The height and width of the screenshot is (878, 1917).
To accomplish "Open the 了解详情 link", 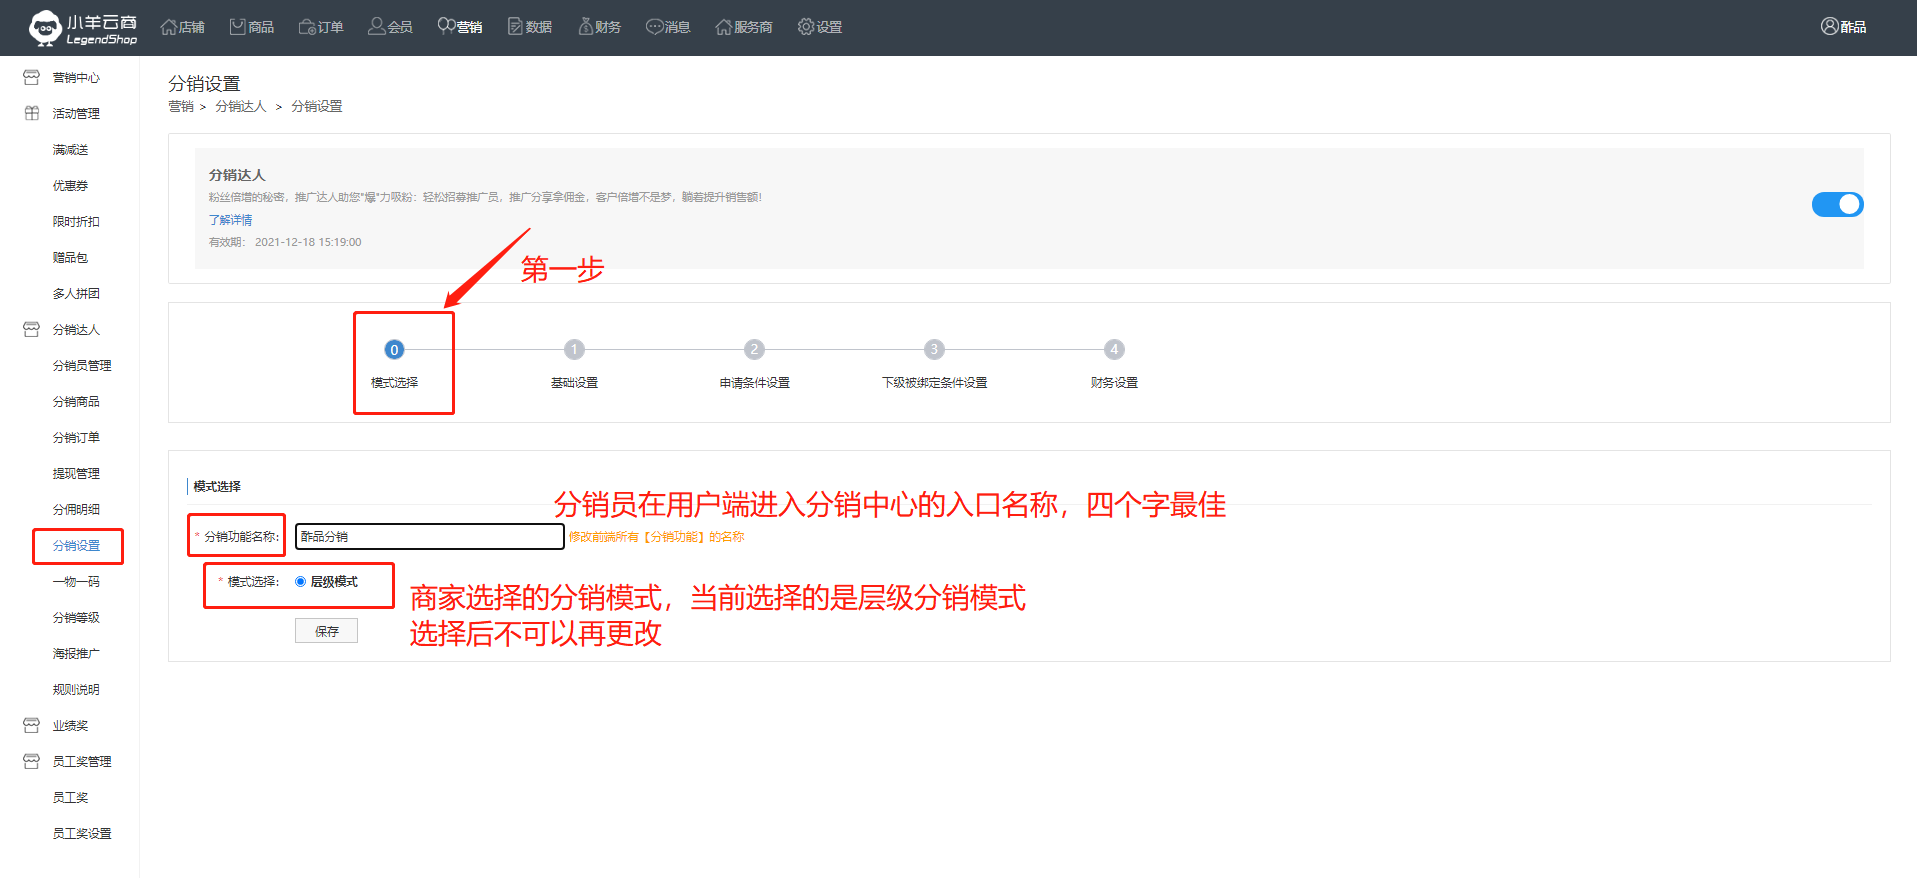I will (230, 220).
